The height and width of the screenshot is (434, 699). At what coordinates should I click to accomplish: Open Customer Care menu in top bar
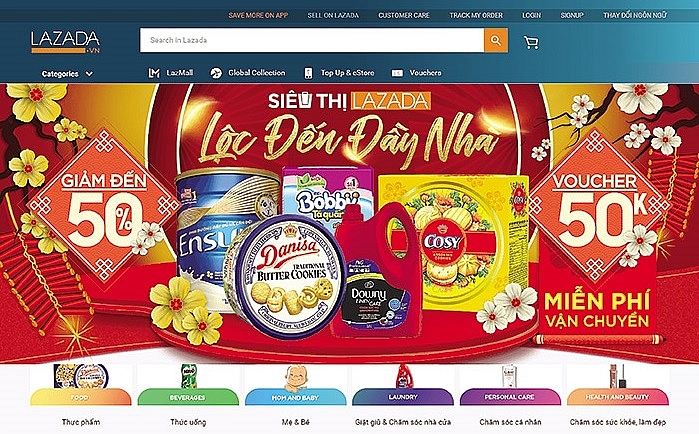(404, 15)
